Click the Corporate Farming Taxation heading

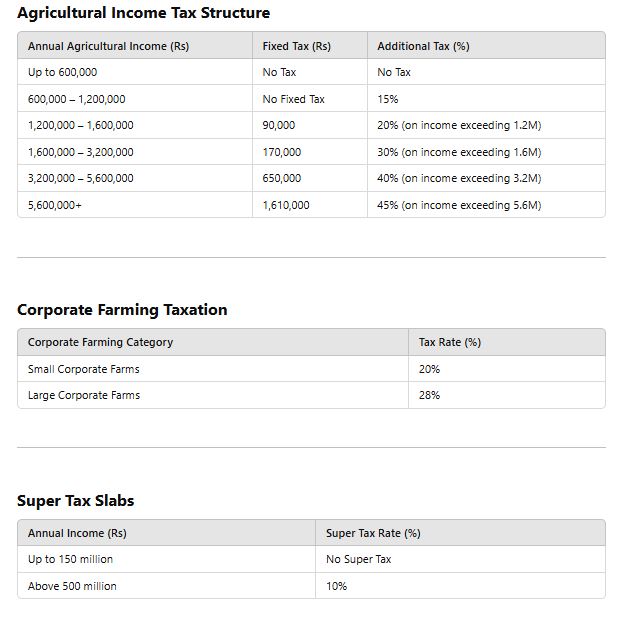click(122, 310)
